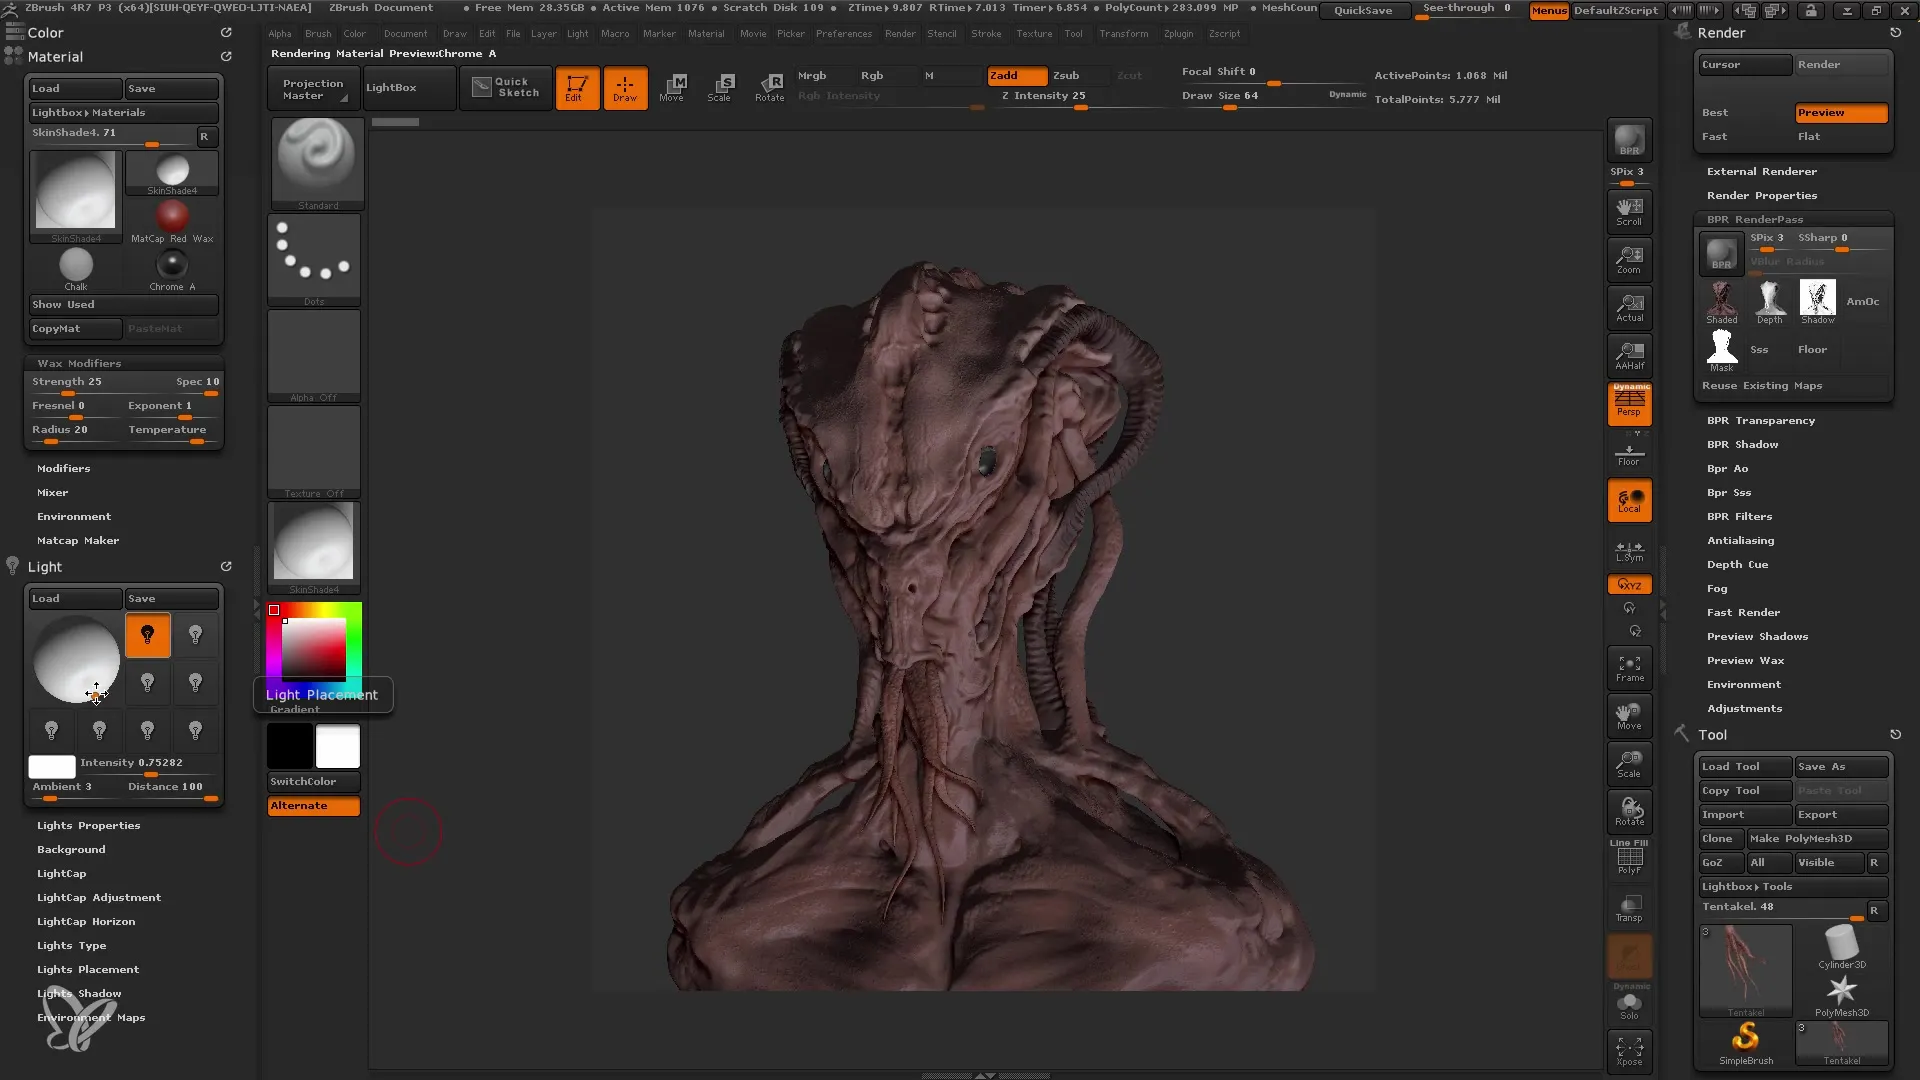Viewport: 1920px width, 1080px height.
Task: Expand the Lights Properties section
Action: tap(87, 824)
